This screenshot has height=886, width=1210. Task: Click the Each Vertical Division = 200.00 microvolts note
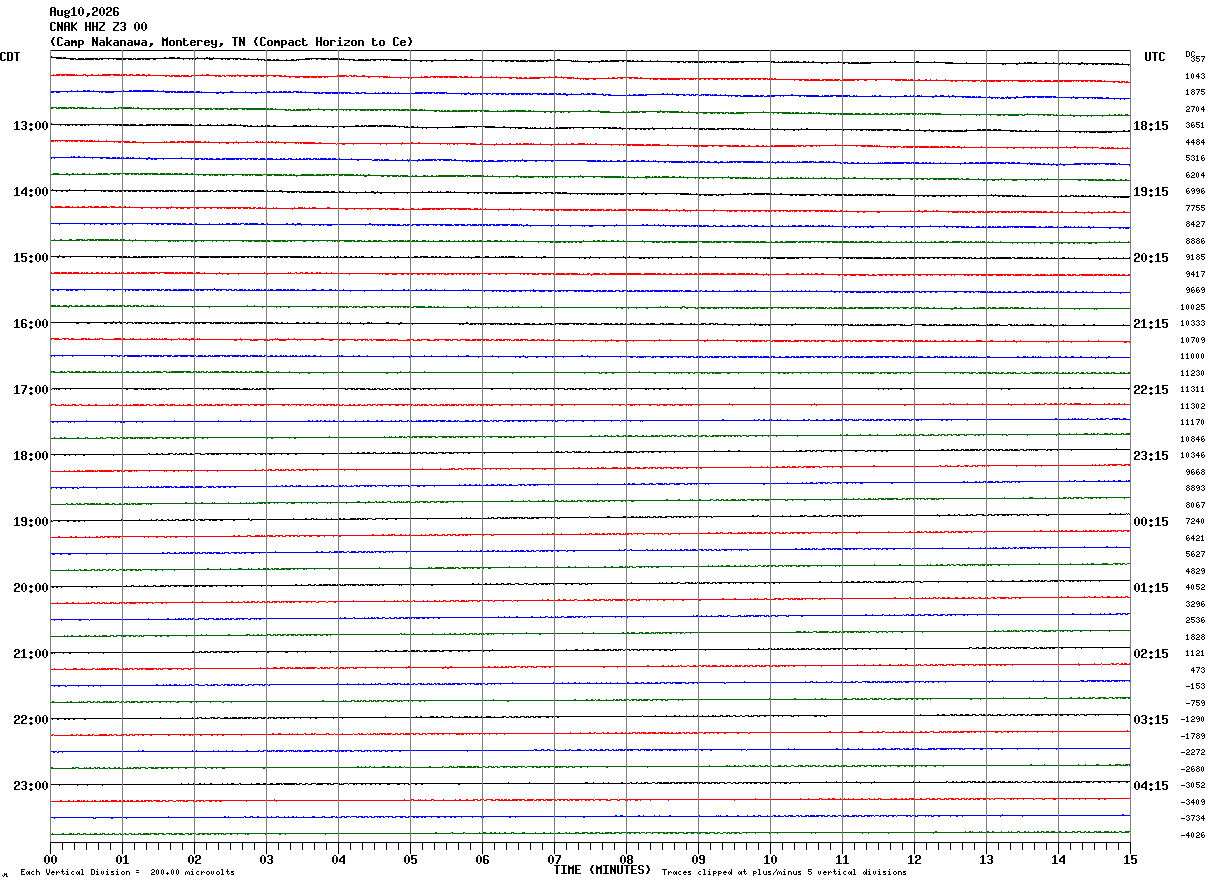tap(127, 873)
